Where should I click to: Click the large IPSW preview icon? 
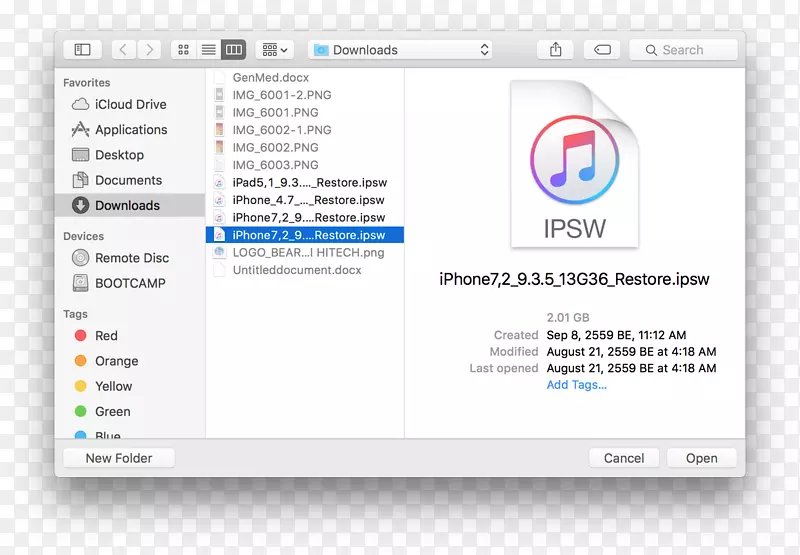click(574, 164)
